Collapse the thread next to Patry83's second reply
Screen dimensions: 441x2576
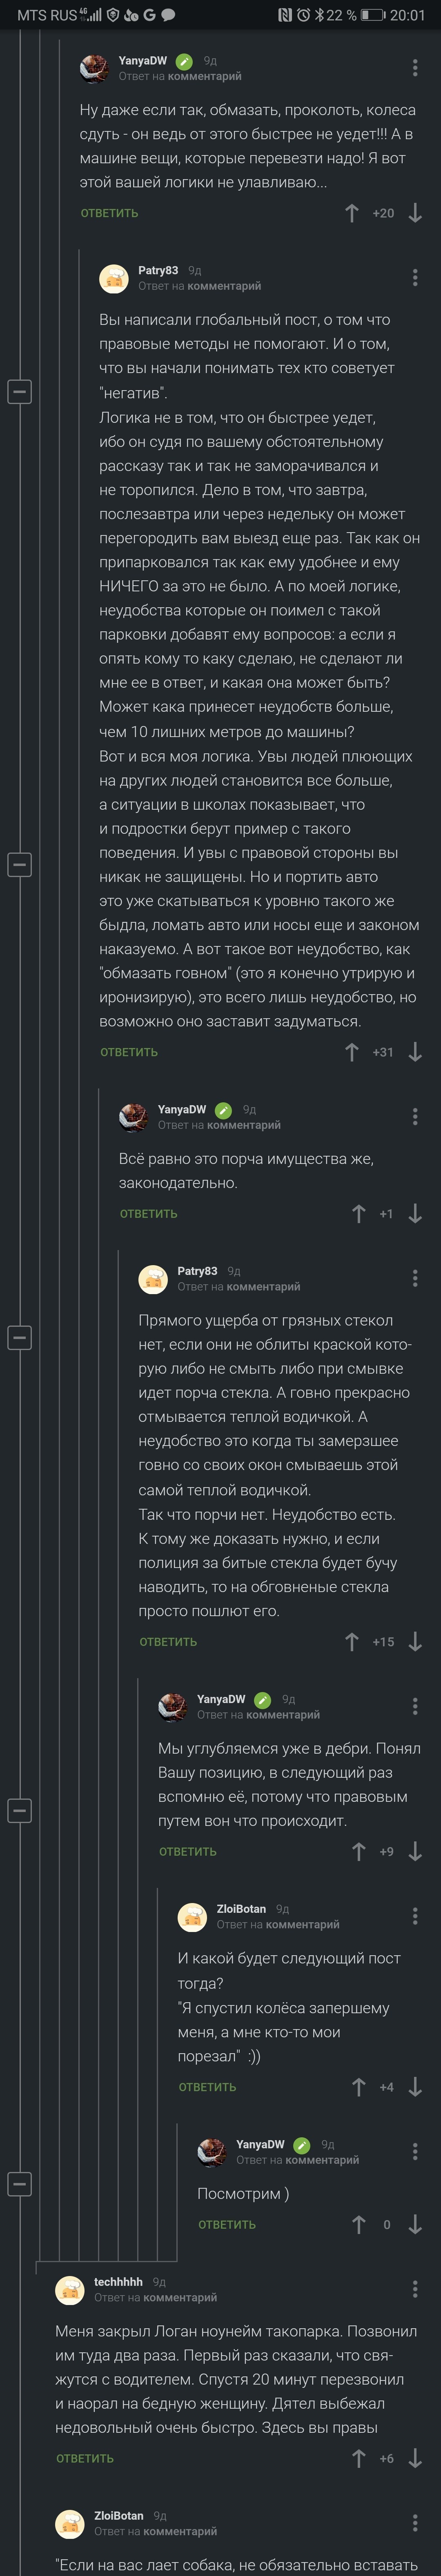tap(20, 1337)
